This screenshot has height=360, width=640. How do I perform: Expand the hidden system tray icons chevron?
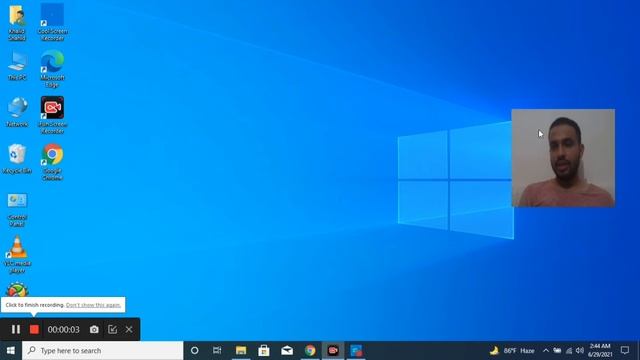pos(546,351)
